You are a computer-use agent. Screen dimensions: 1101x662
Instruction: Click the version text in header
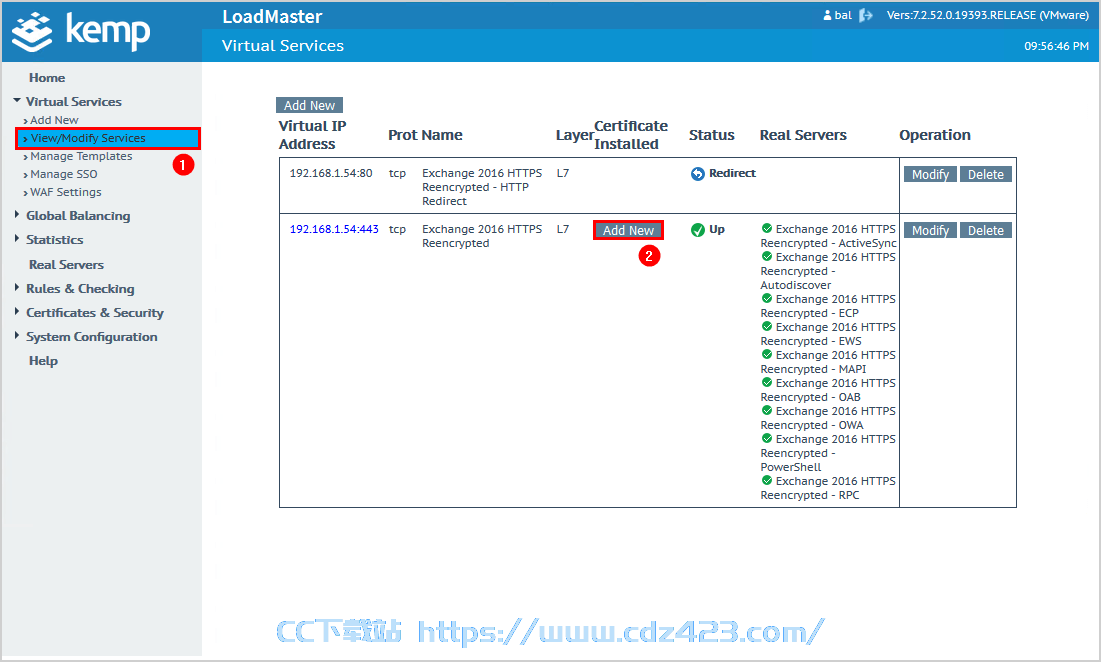point(987,15)
